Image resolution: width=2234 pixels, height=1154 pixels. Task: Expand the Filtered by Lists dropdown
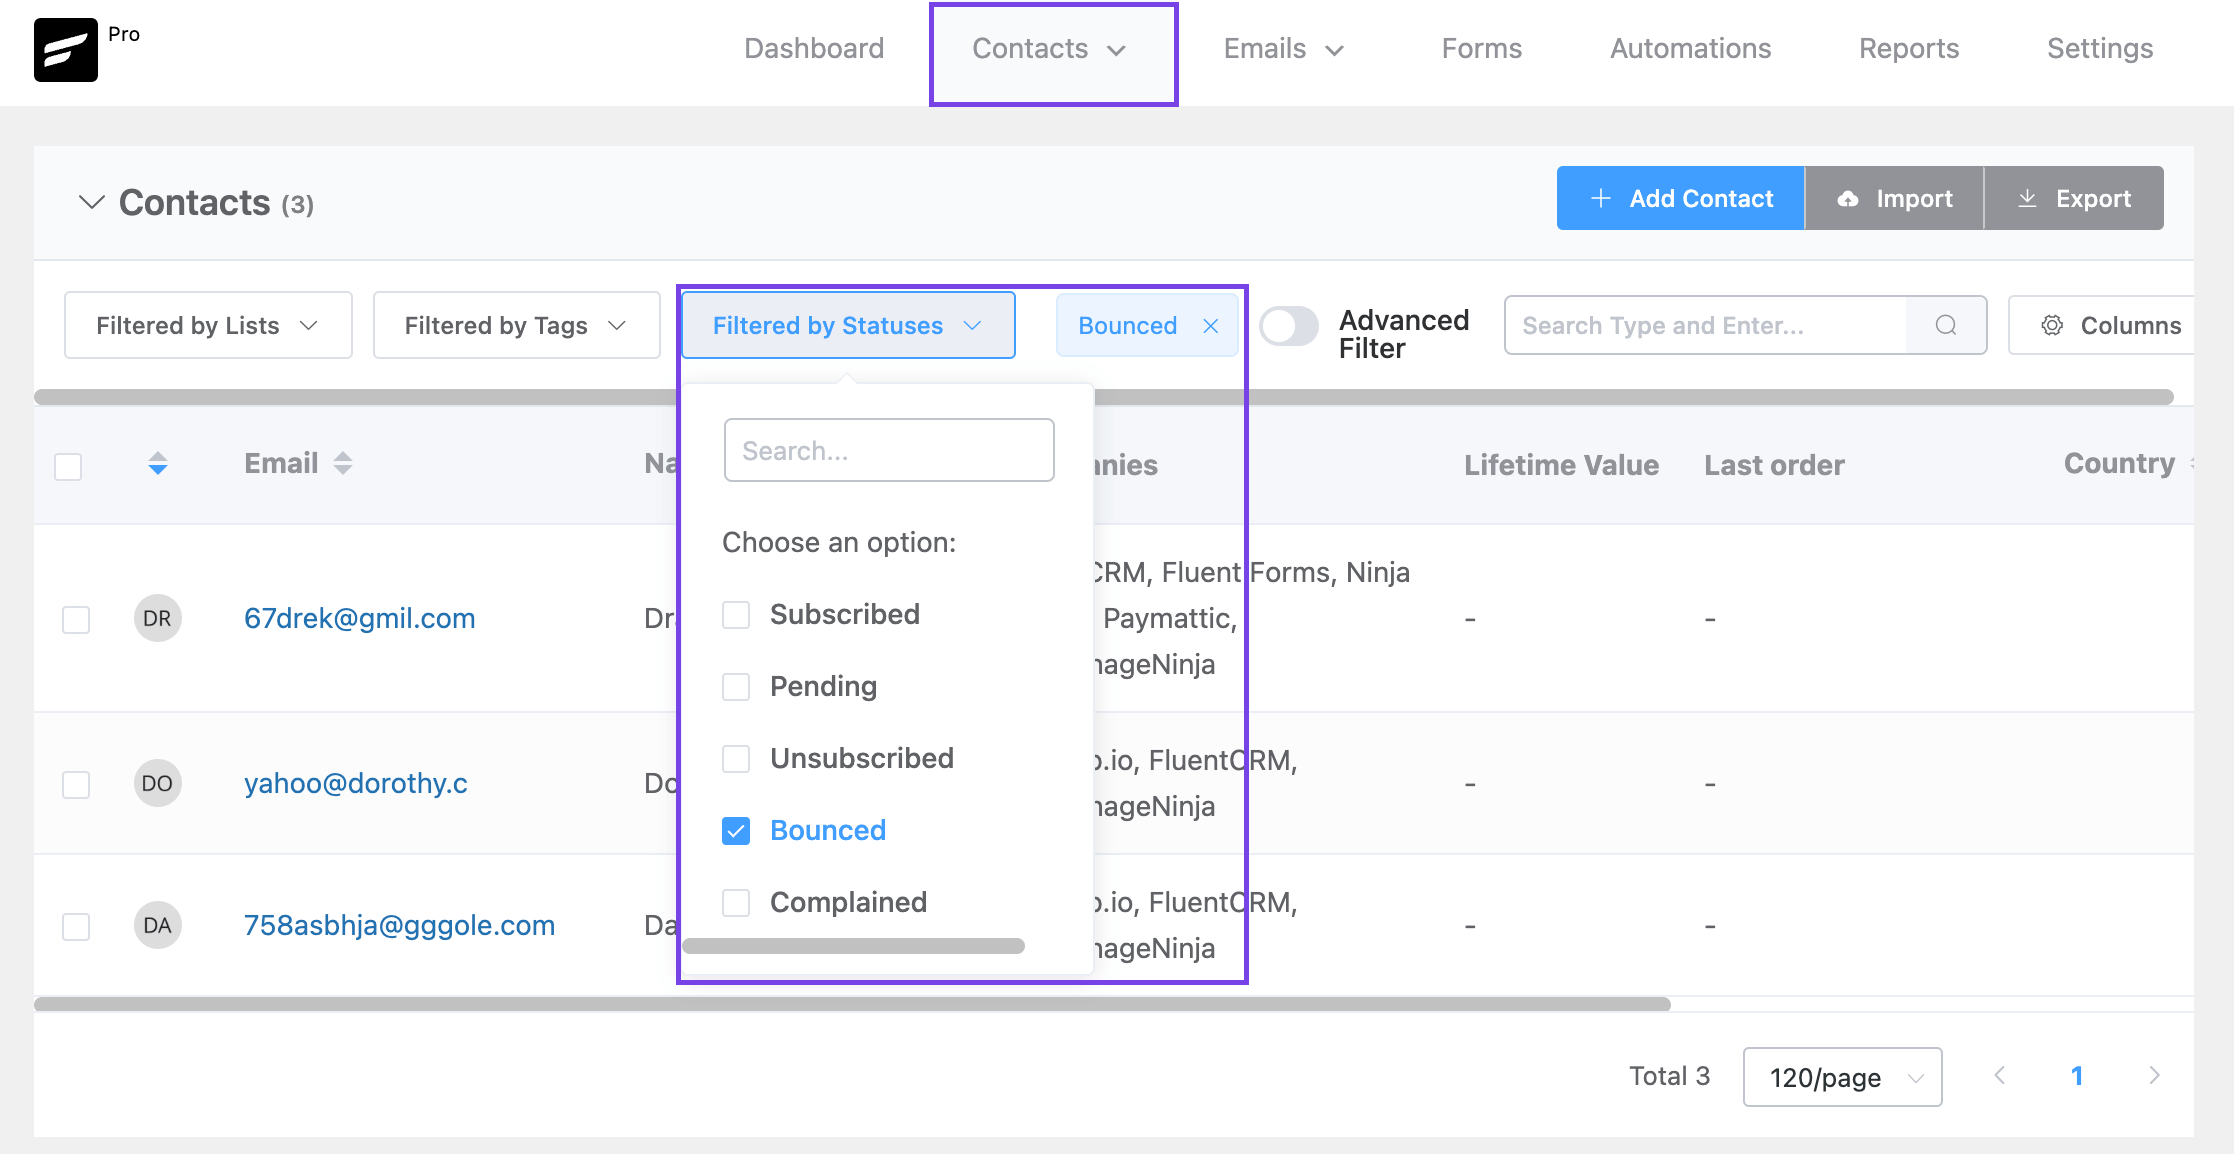206,324
